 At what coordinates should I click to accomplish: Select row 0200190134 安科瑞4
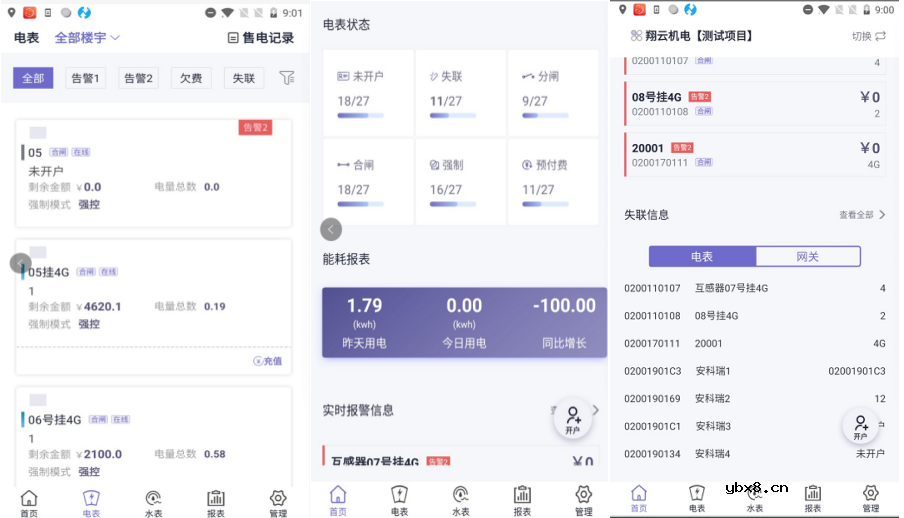[x=755, y=454]
